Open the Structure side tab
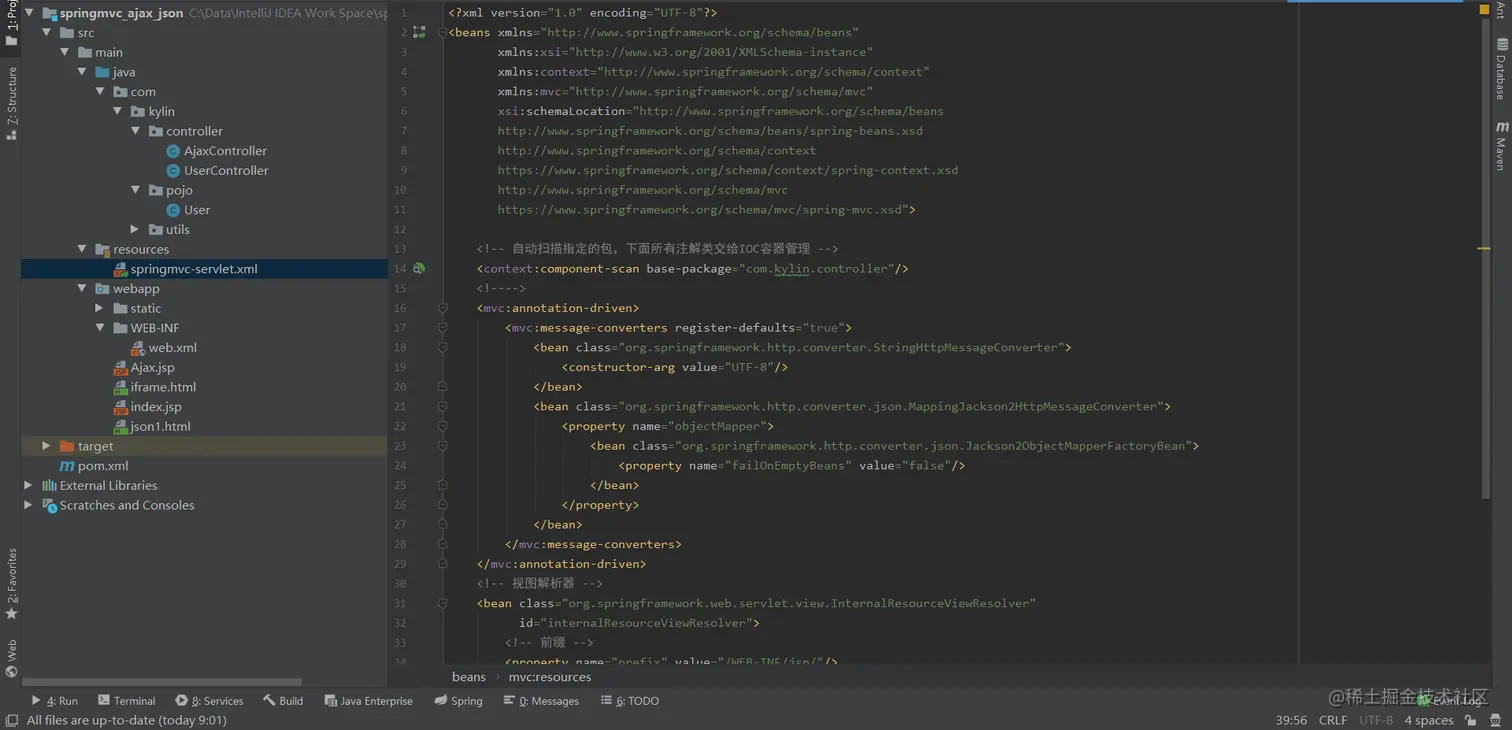1512x730 pixels. (11, 103)
